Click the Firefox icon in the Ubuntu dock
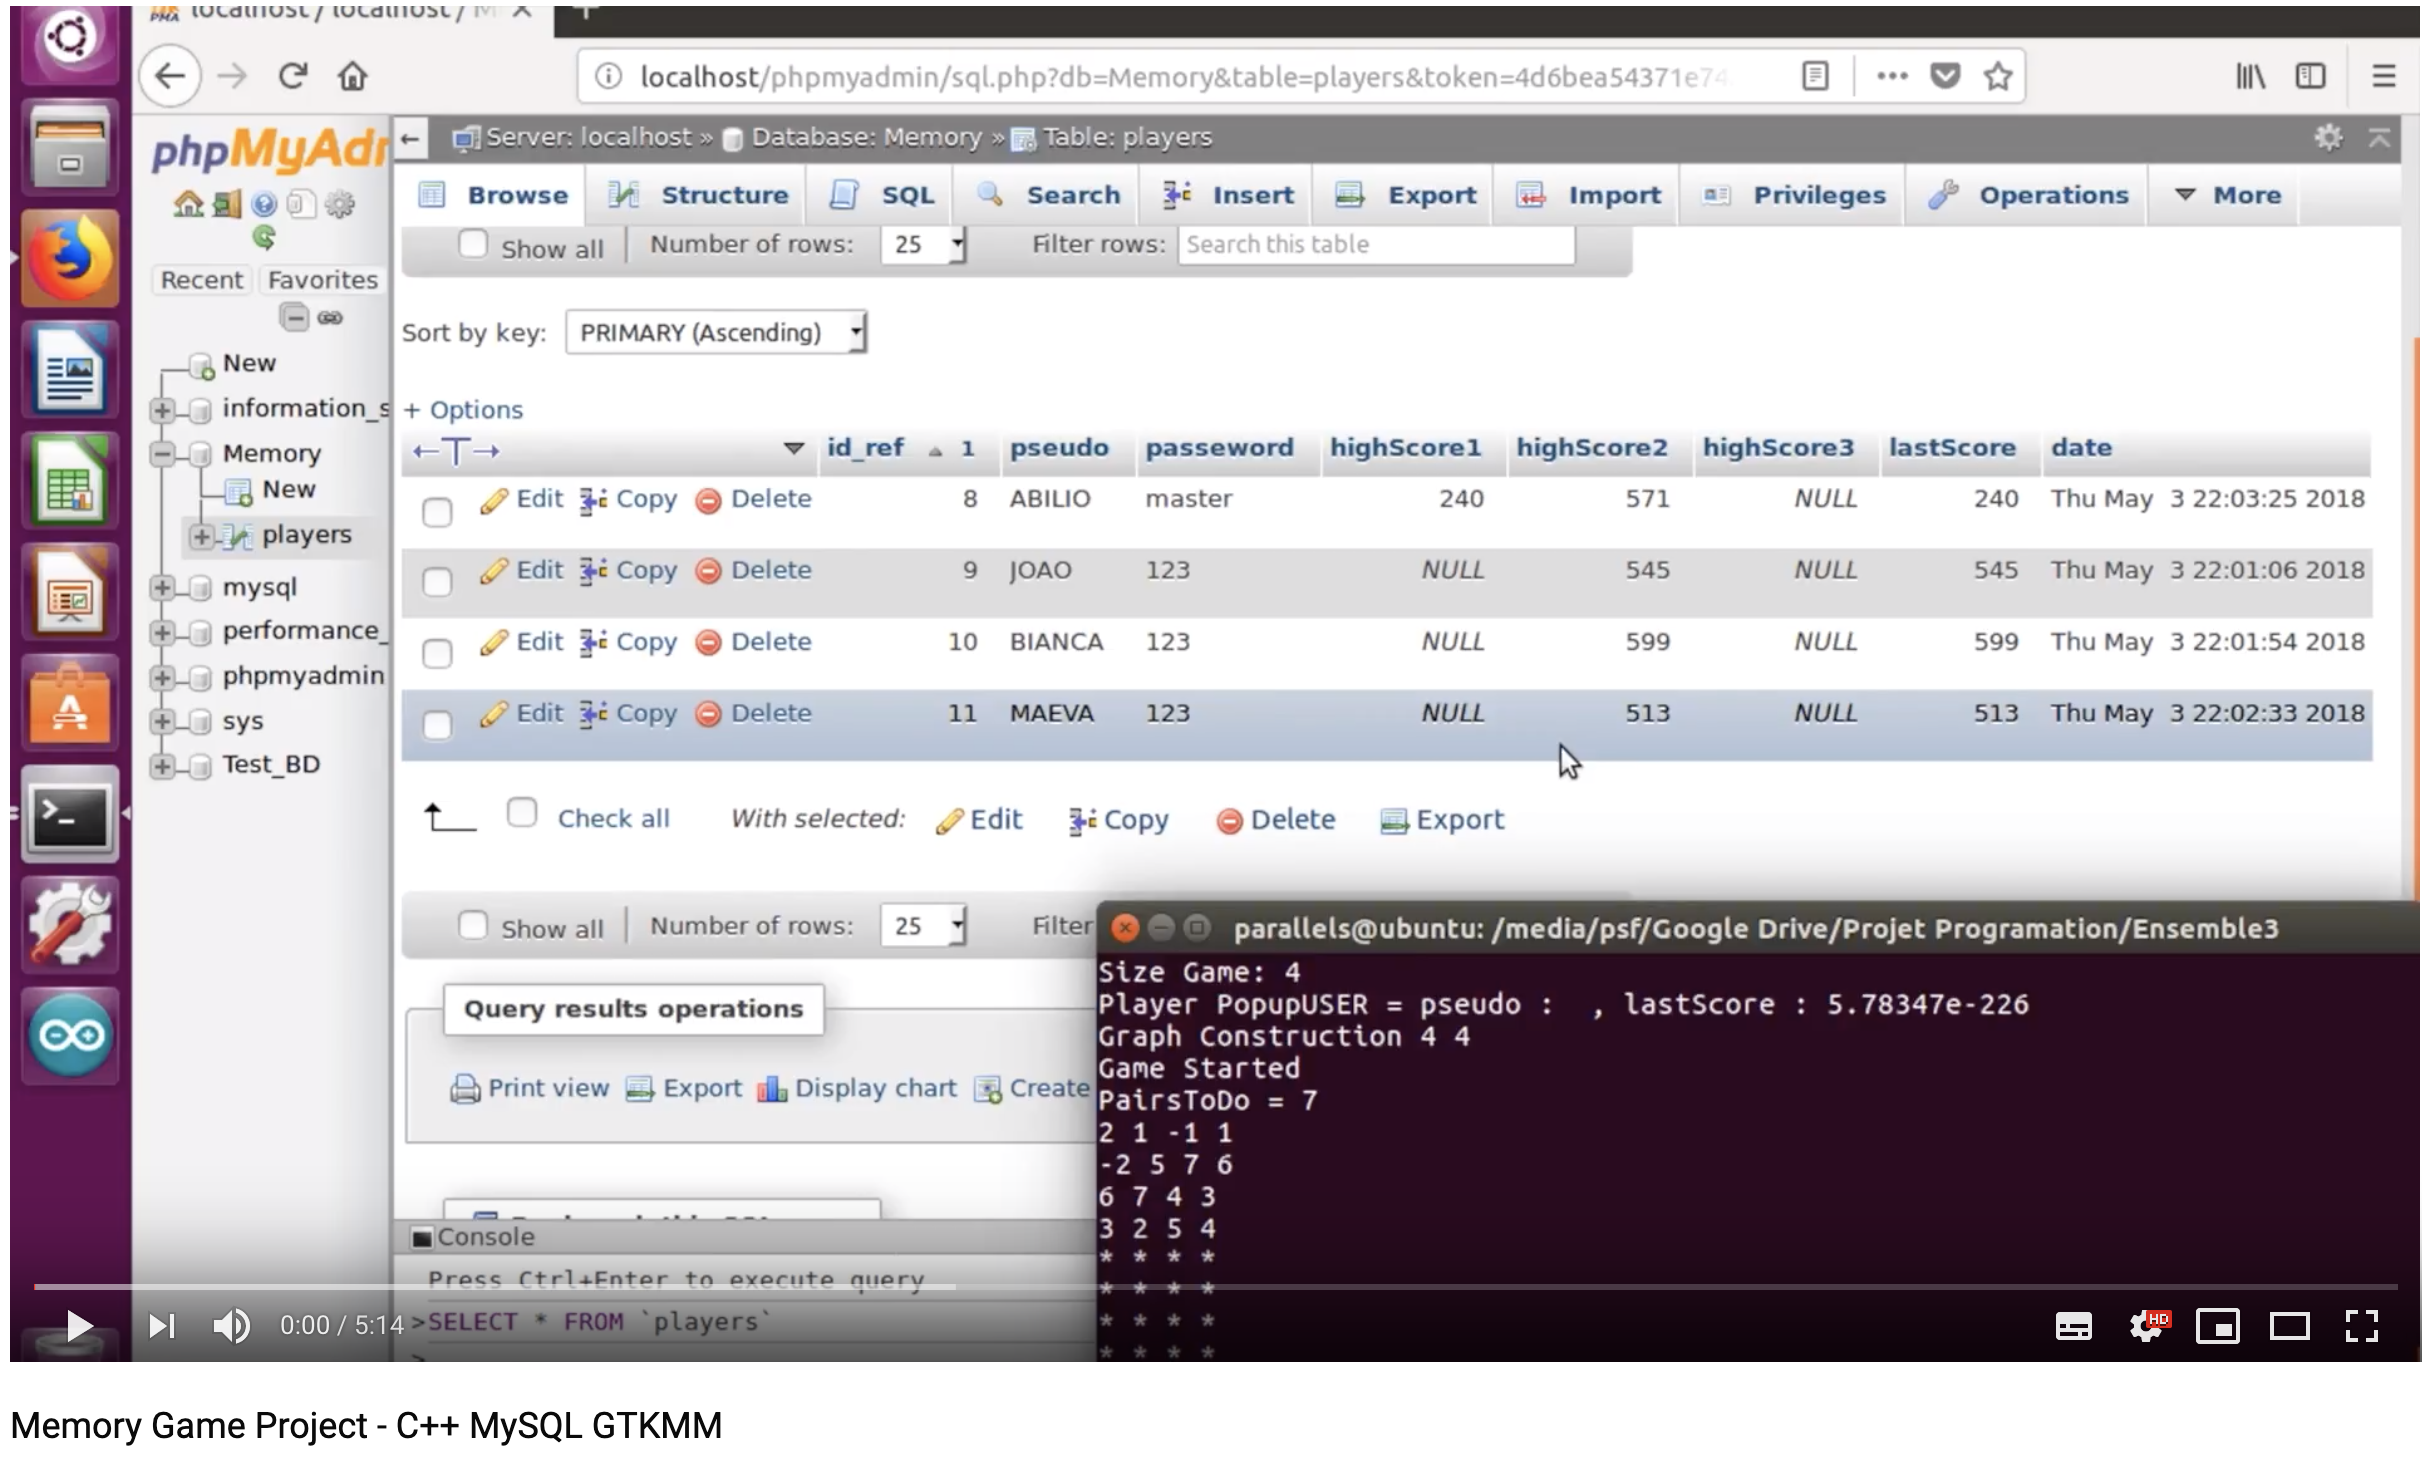2428x1462 pixels. tap(70, 259)
